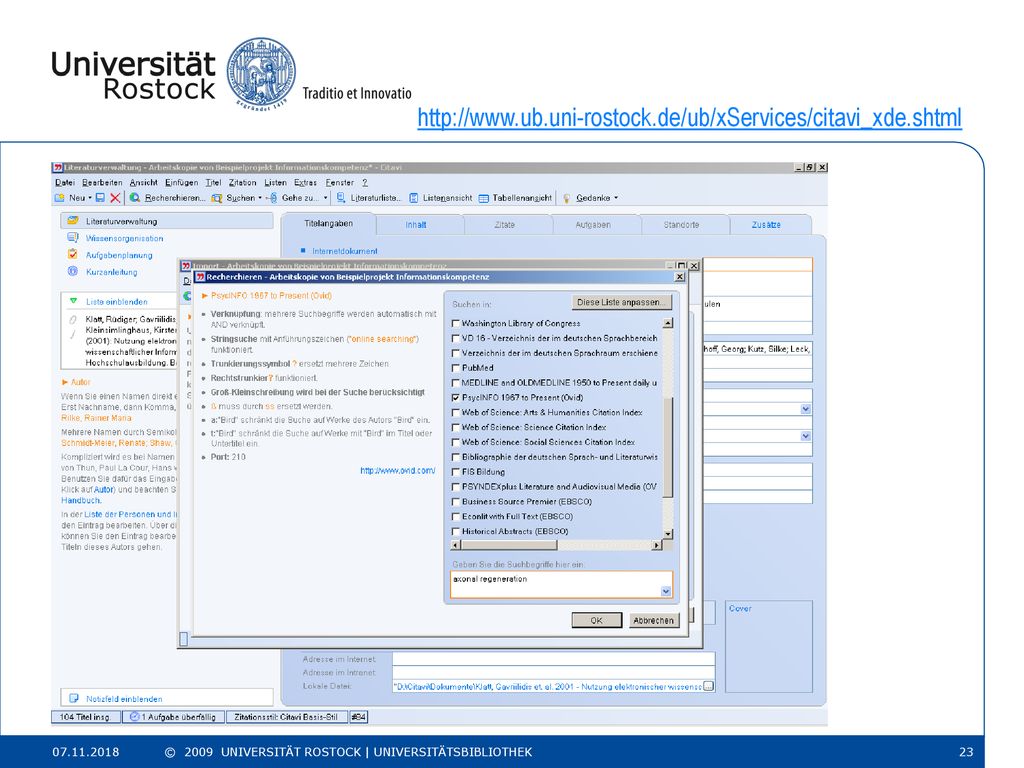Open Gedanke dropdown arrow

(x=615, y=198)
